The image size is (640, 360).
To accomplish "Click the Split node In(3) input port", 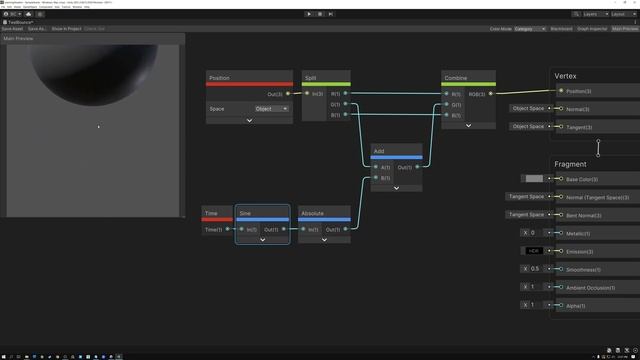I will pyautogui.click(x=307, y=93).
